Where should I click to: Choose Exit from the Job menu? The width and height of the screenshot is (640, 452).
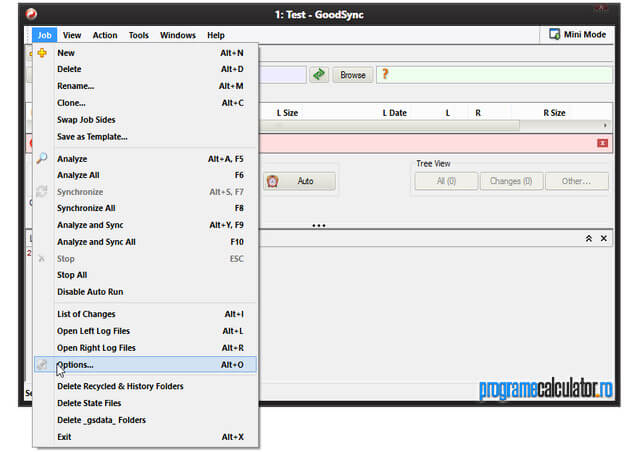coord(146,437)
